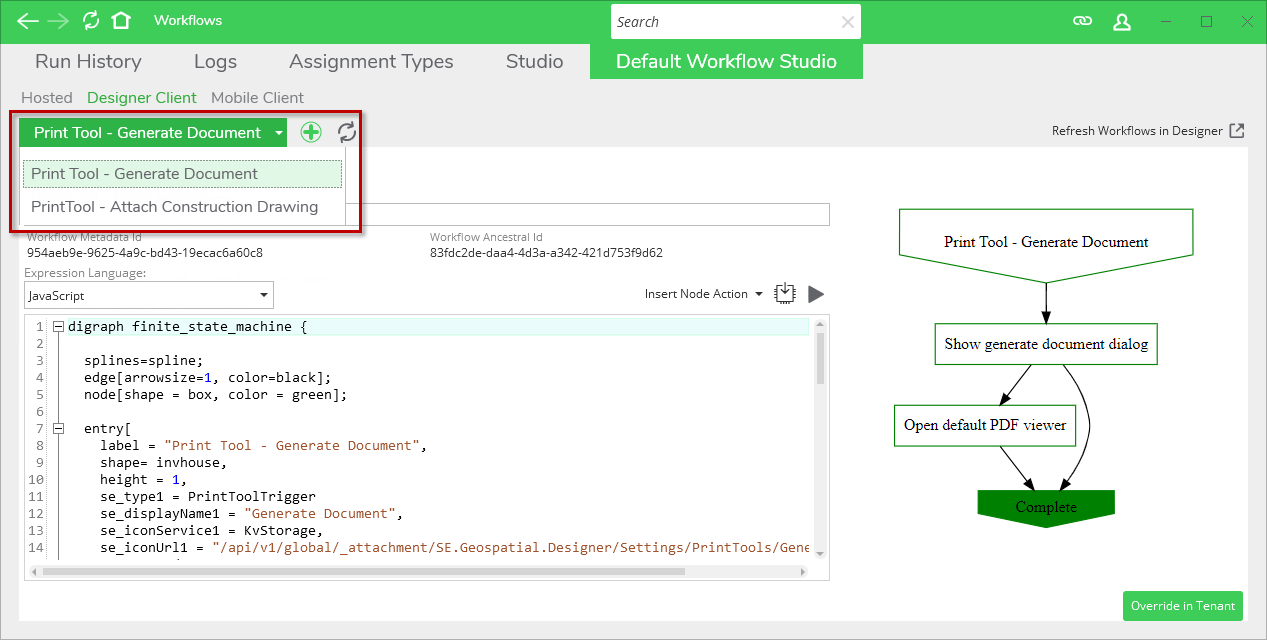Collapse entry block at line 7
Screen dimensions: 1267x640
click(58, 428)
